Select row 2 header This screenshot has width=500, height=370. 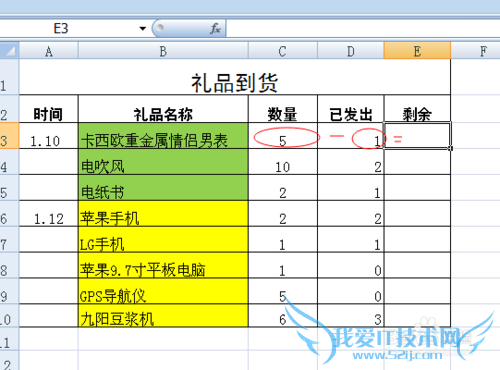[x=9, y=109]
